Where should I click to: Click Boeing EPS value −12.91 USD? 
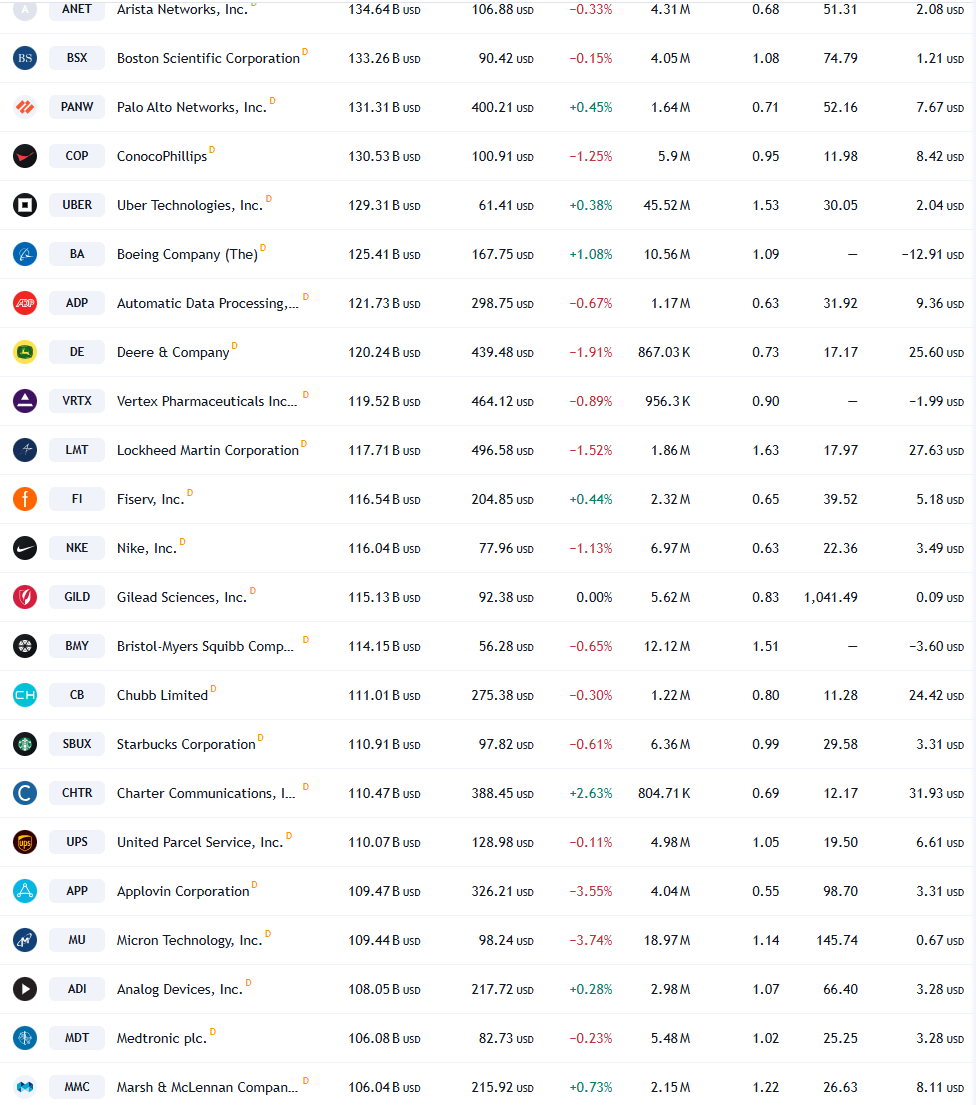932,254
